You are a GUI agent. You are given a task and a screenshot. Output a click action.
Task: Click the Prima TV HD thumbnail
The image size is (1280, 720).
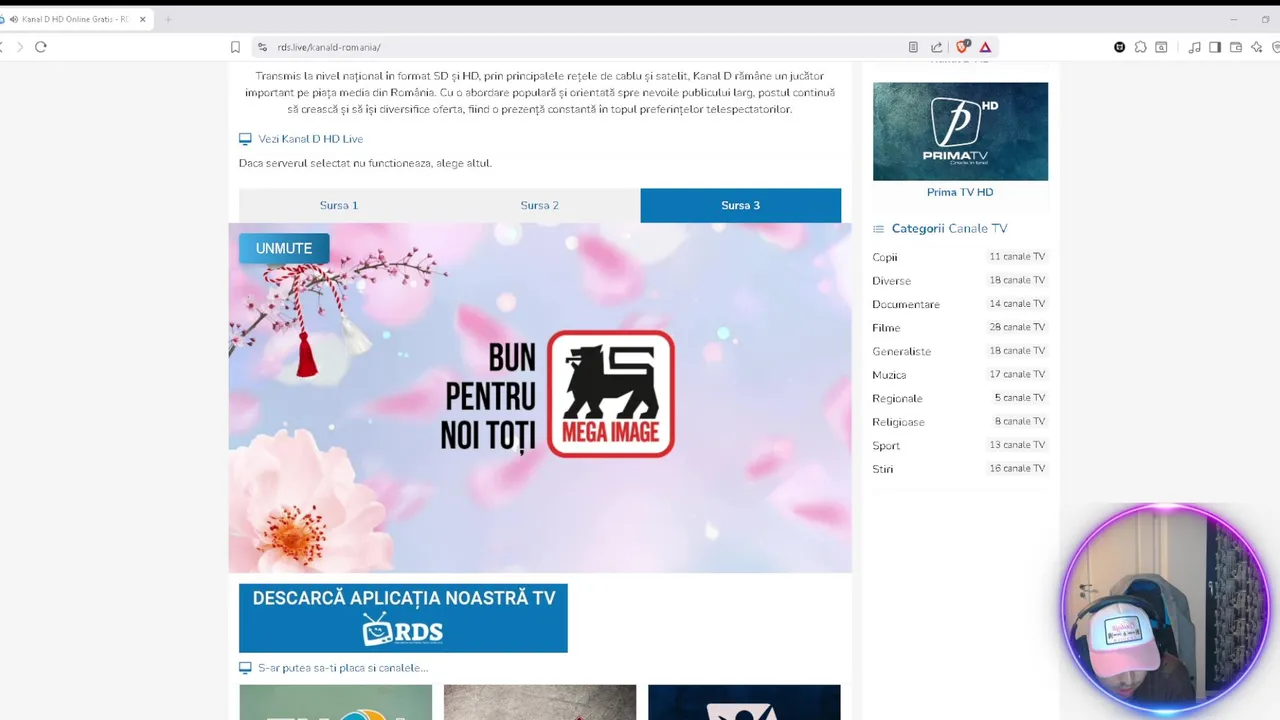(x=960, y=131)
